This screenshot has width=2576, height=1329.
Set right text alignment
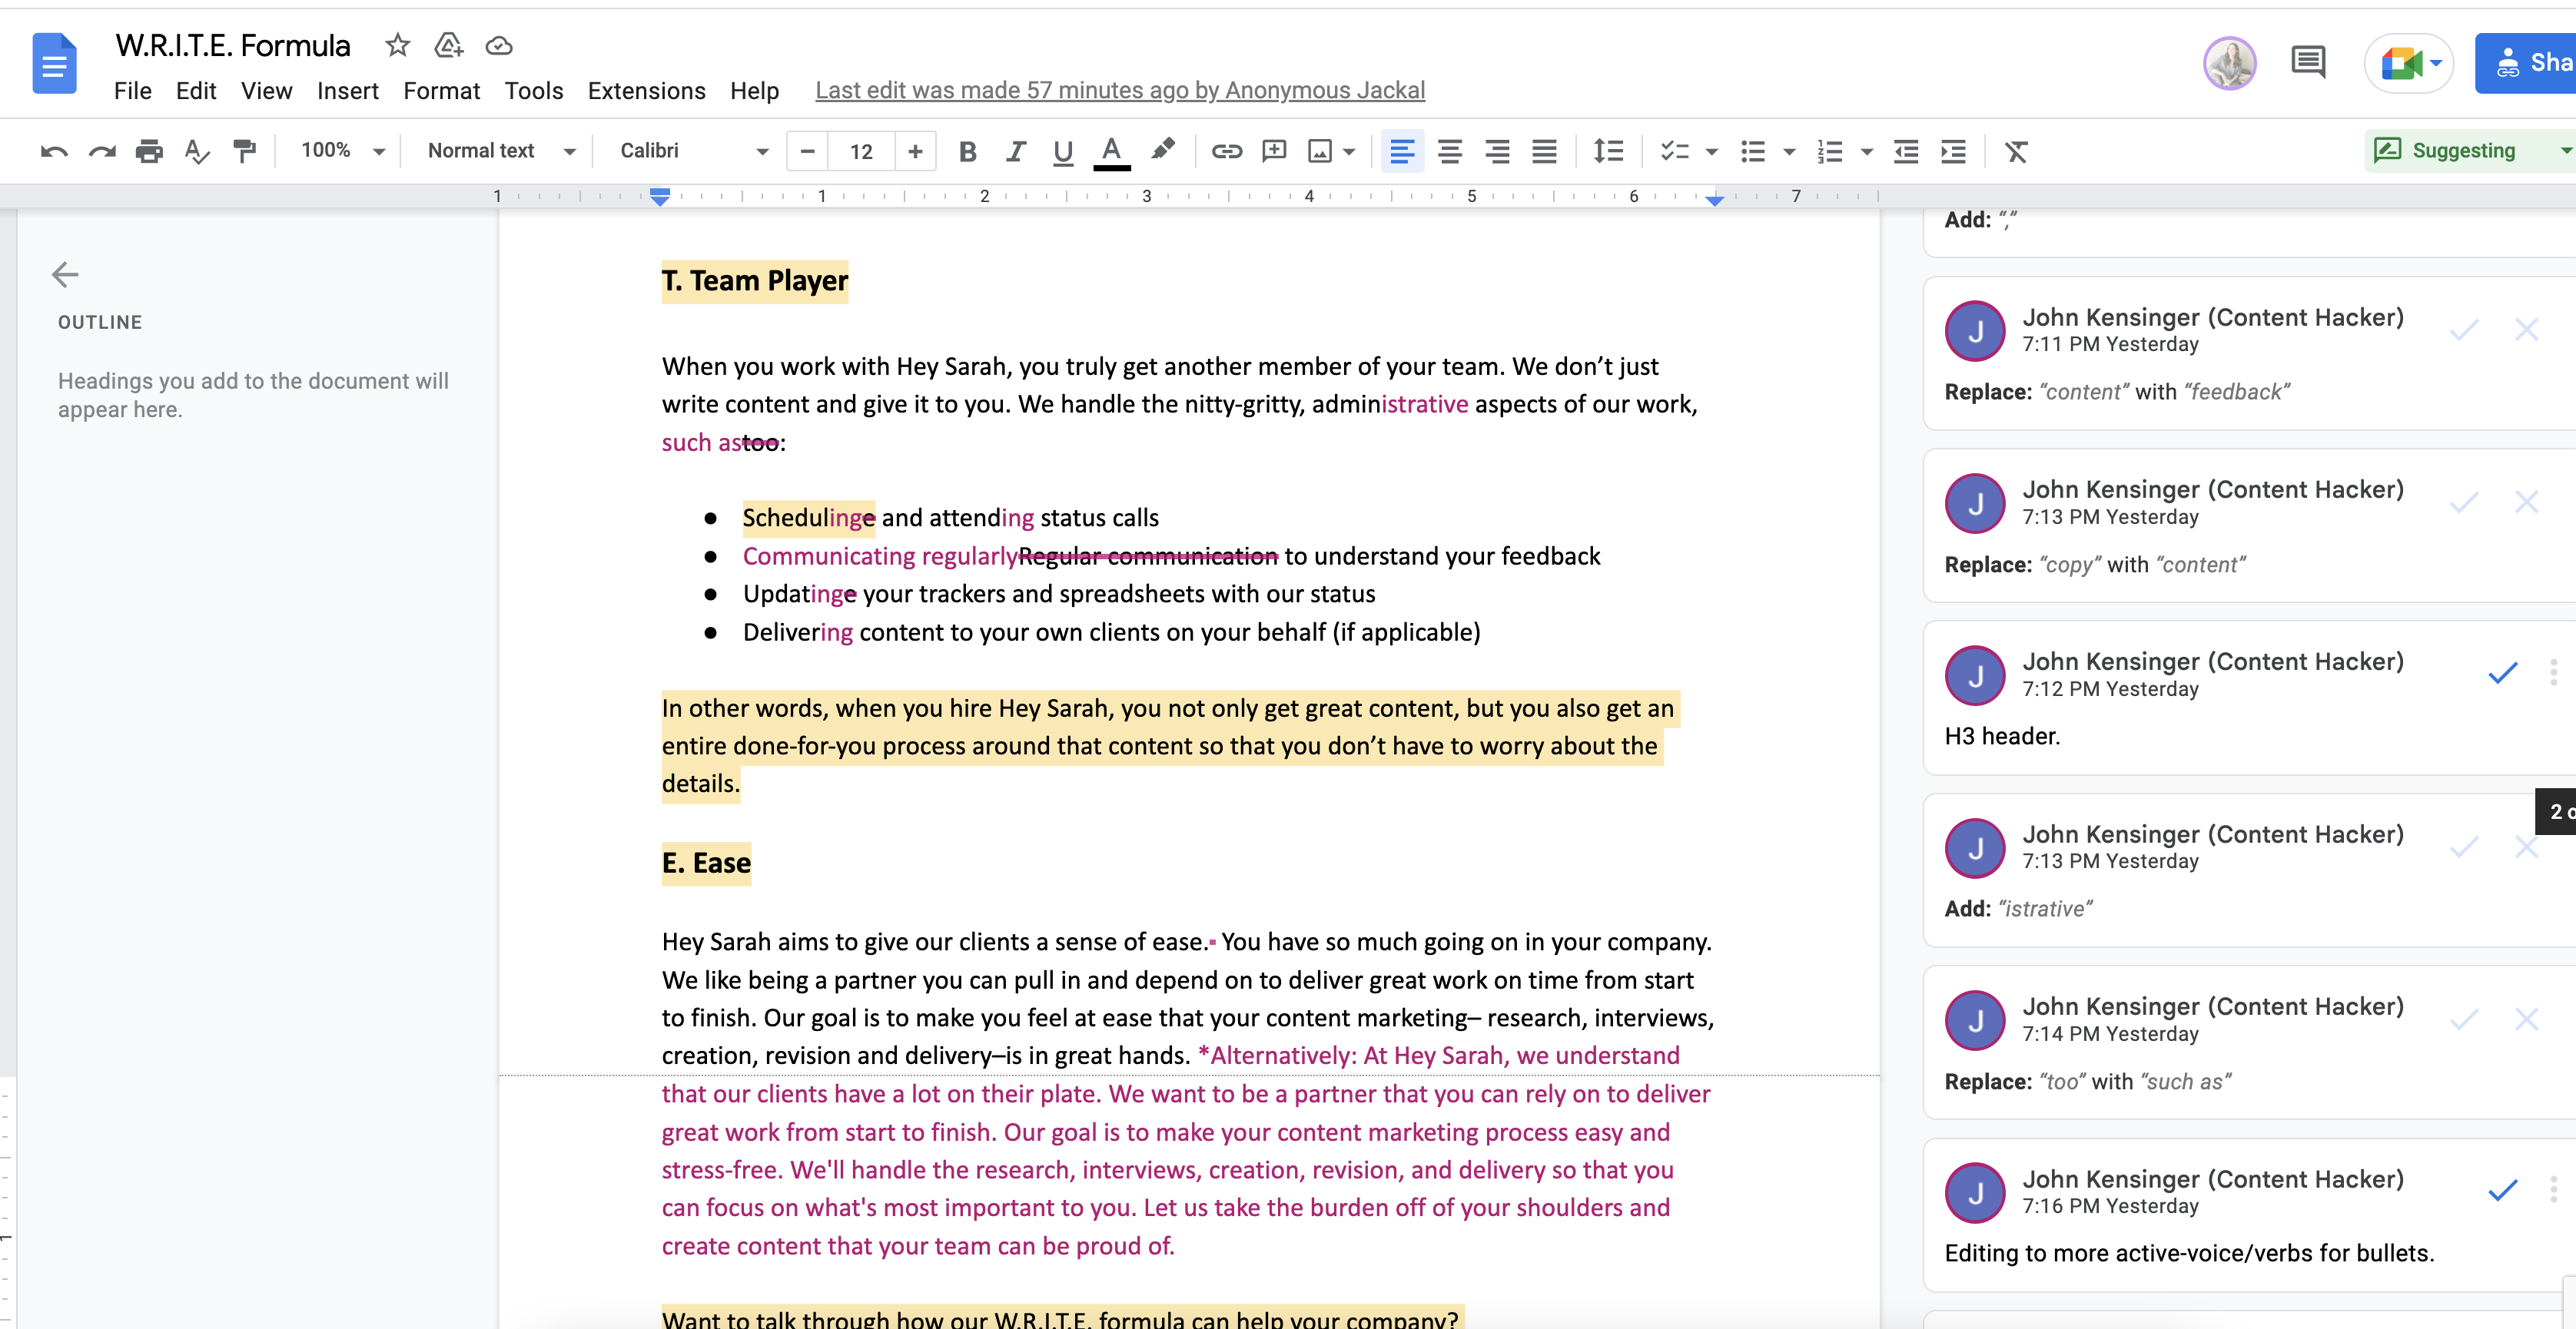click(x=1497, y=151)
